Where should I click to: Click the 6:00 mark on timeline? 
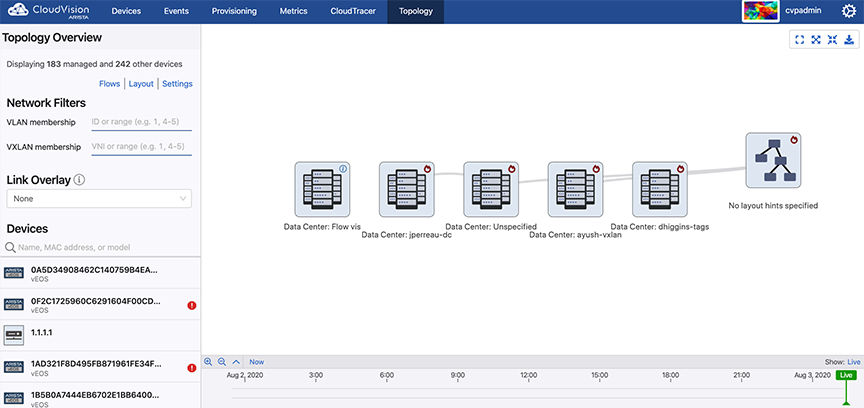(x=387, y=375)
